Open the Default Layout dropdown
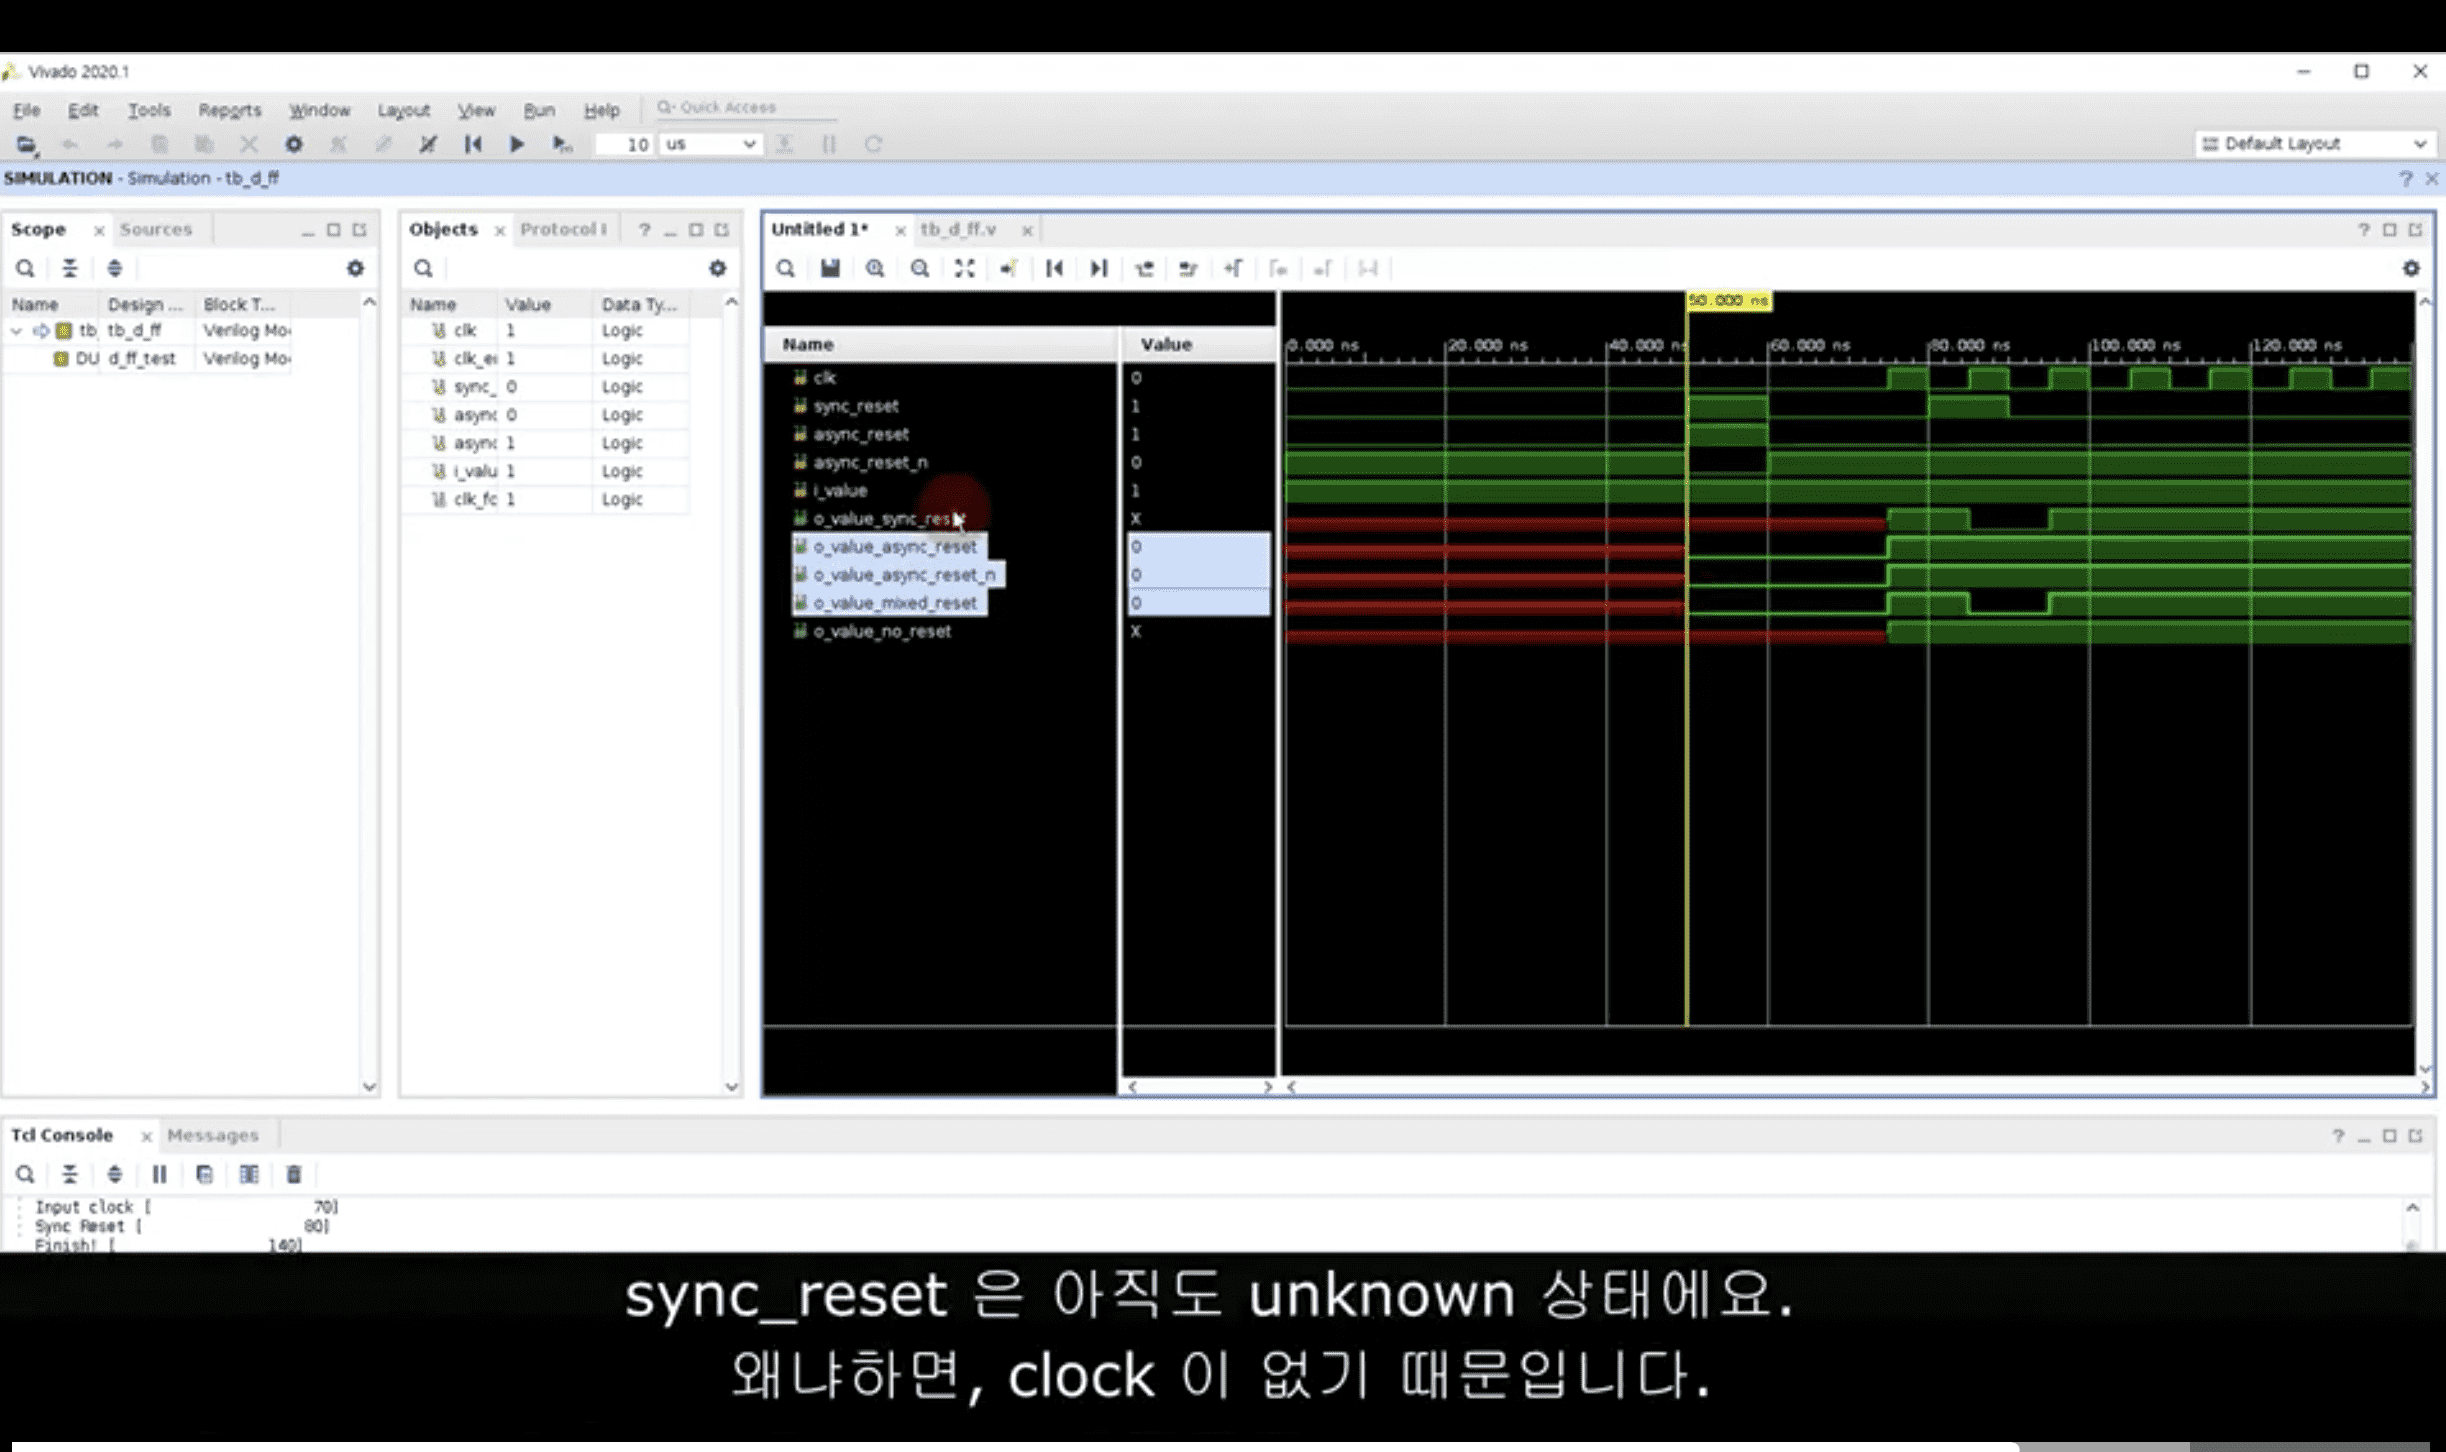Screen dimensions: 2446x1452 [x=2314, y=144]
